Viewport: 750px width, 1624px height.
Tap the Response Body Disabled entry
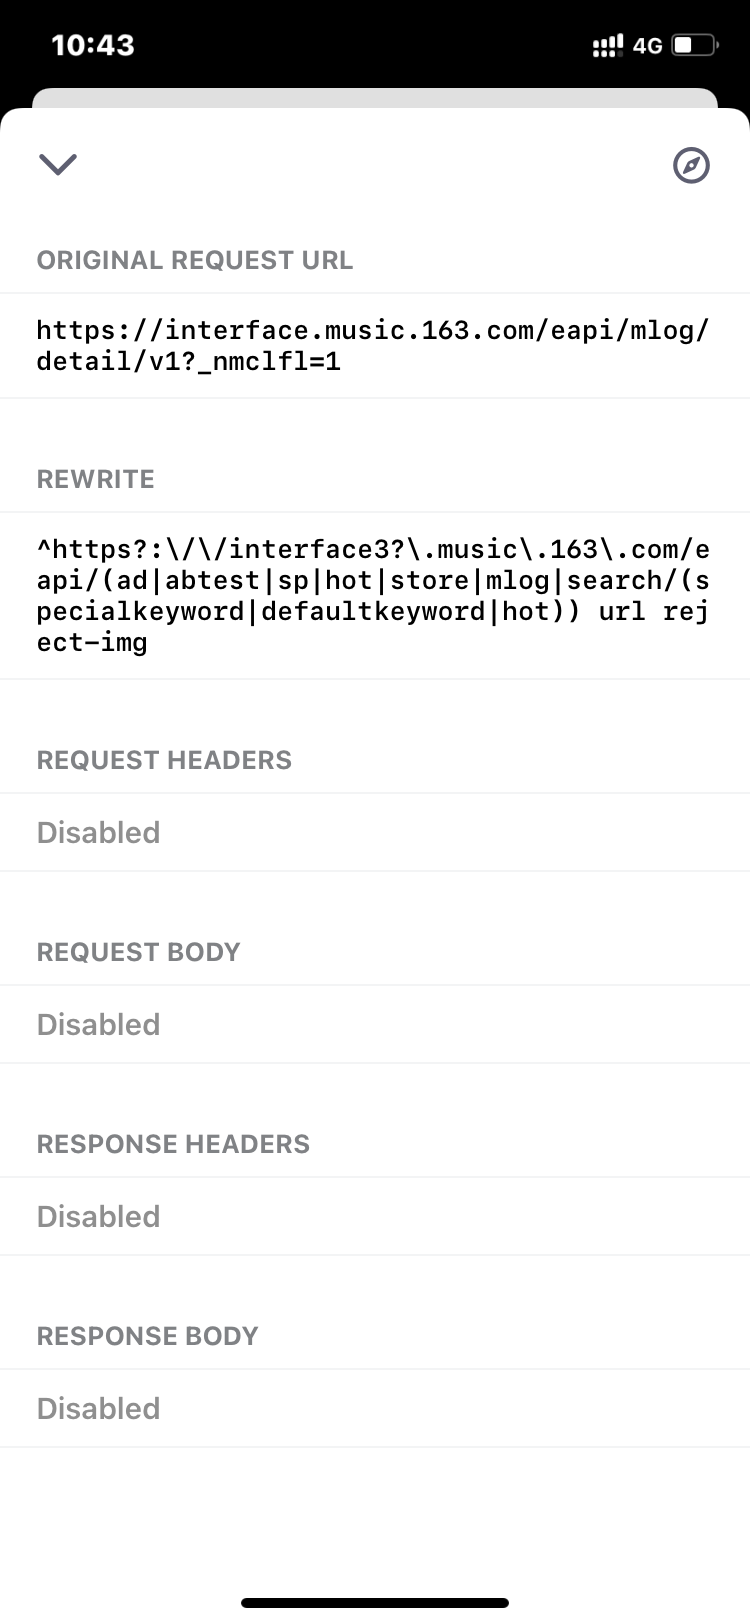(x=98, y=1408)
